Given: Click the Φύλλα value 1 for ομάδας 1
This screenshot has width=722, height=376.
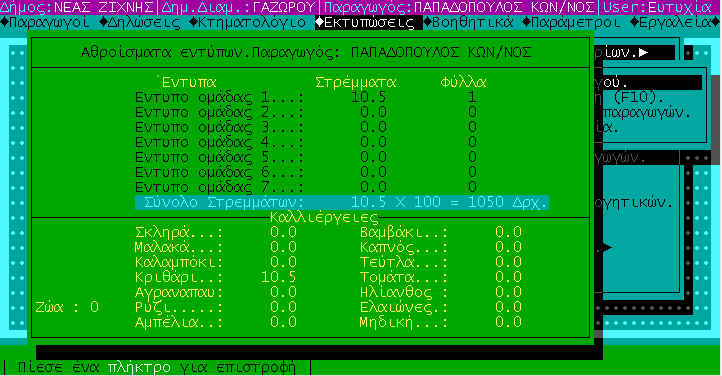Looking at the screenshot, I should [472, 98].
